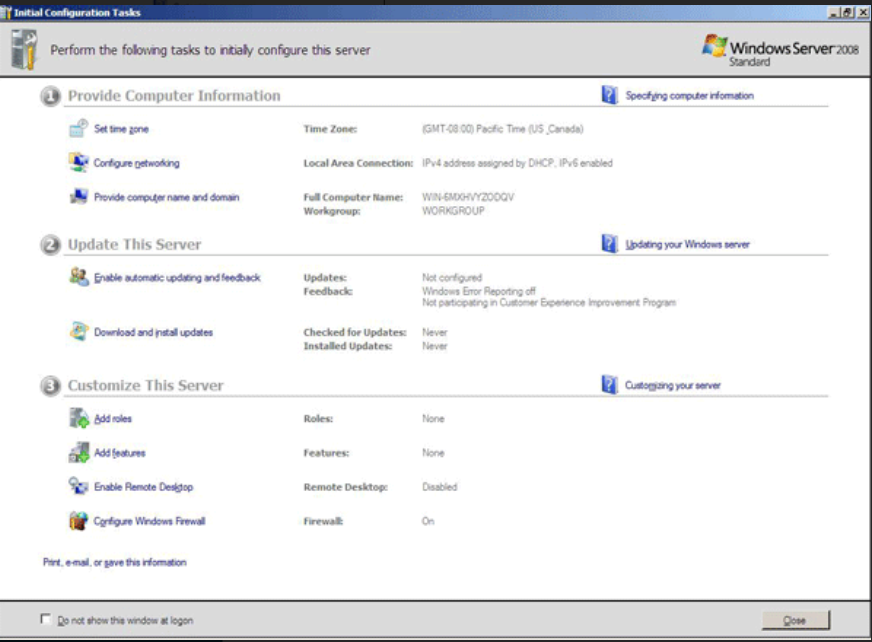Minimize the Initial Configuration Tasks window
The width and height of the screenshot is (872, 642).
tap(834, 12)
